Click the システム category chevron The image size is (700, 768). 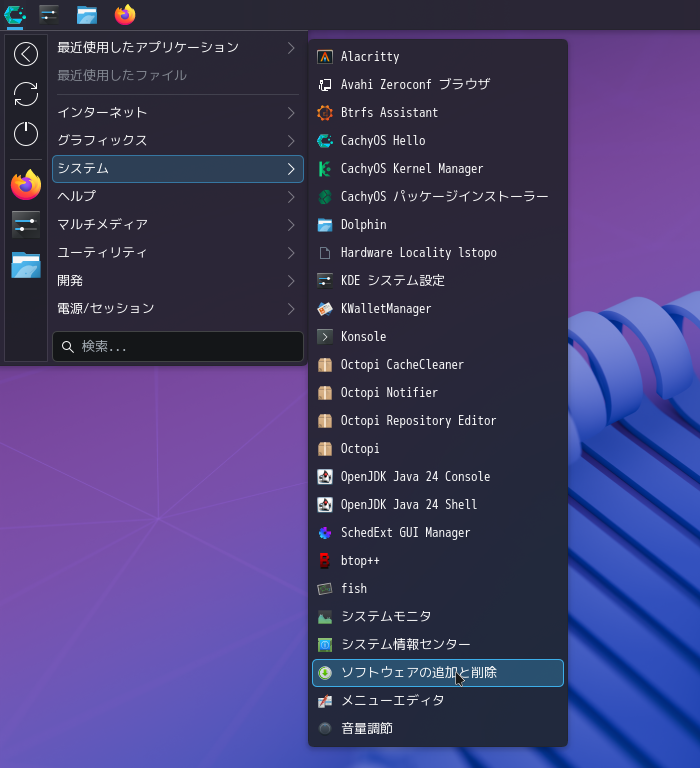pos(291,169)
